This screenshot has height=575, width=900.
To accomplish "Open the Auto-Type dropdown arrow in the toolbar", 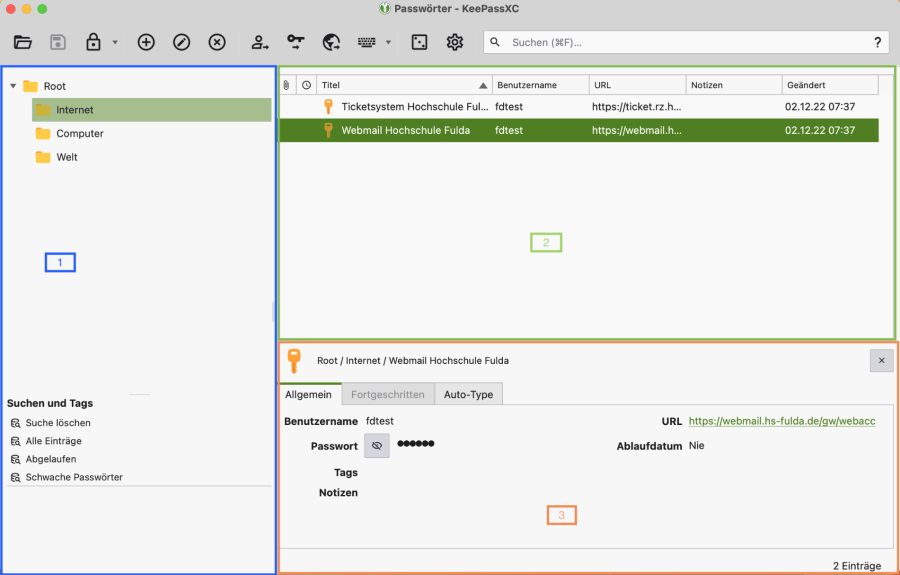I will [388, 43].
